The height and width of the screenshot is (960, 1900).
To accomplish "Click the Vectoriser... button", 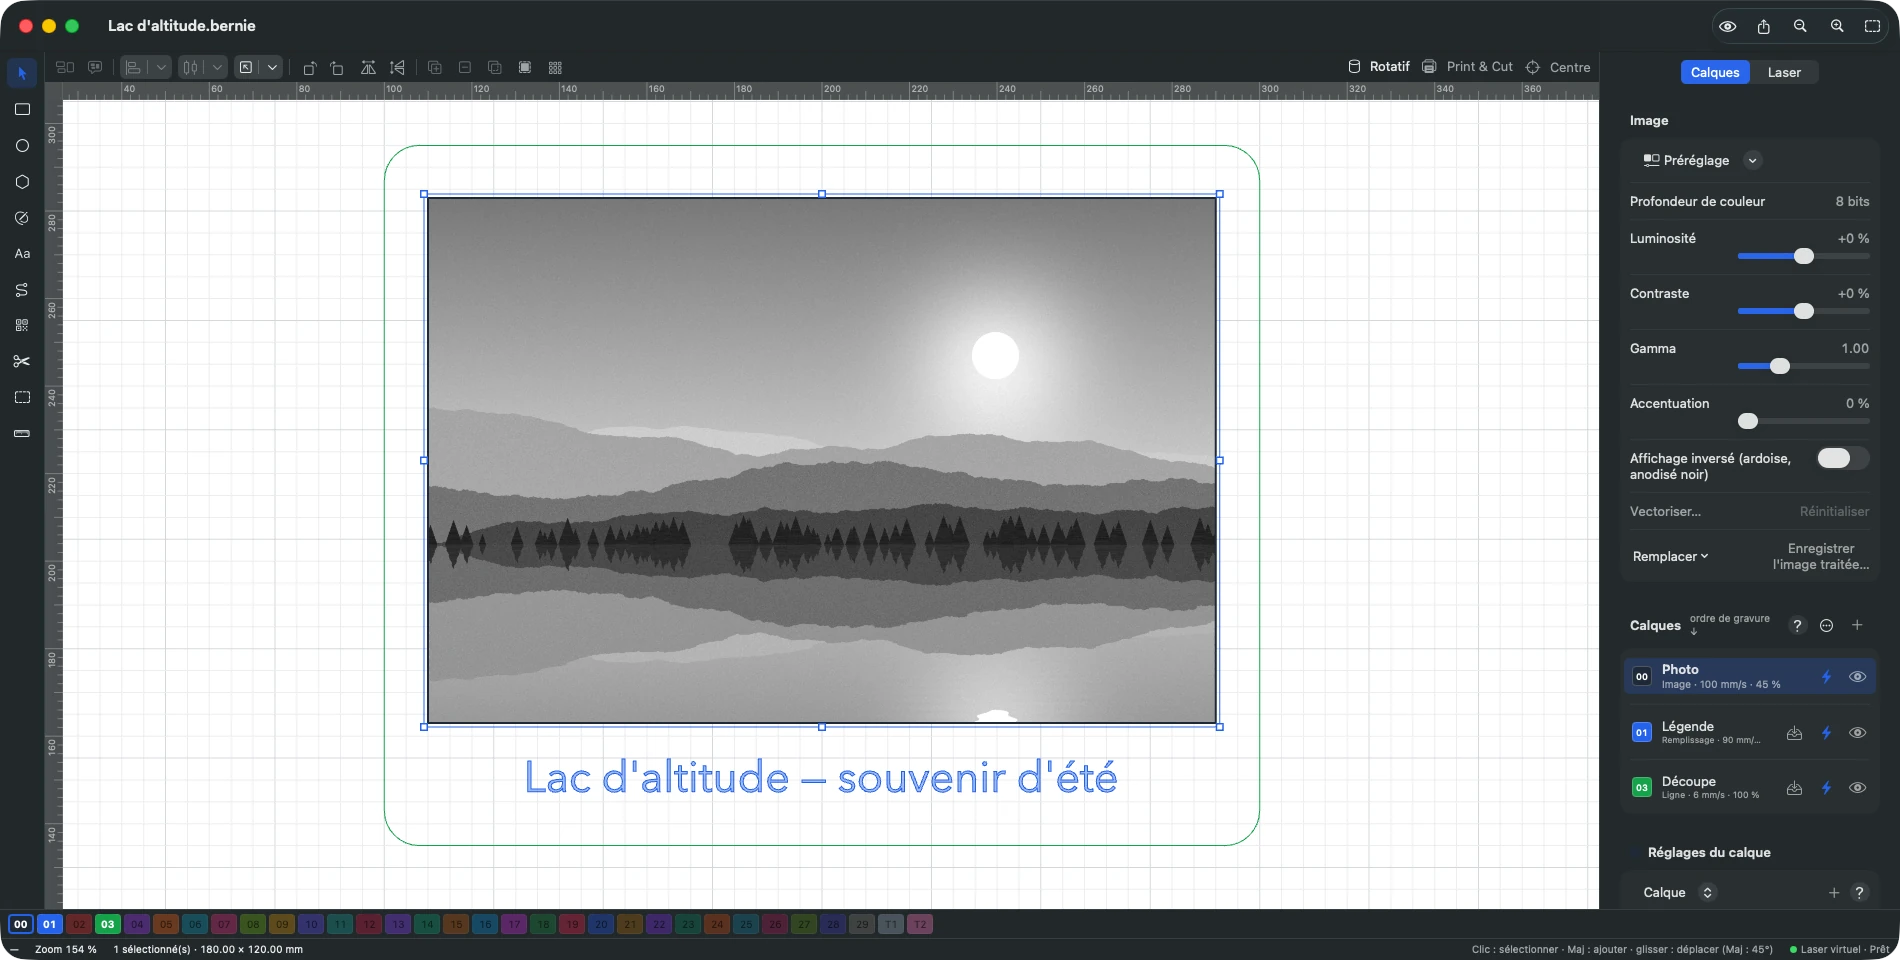I will click(x=1665, y=512).
